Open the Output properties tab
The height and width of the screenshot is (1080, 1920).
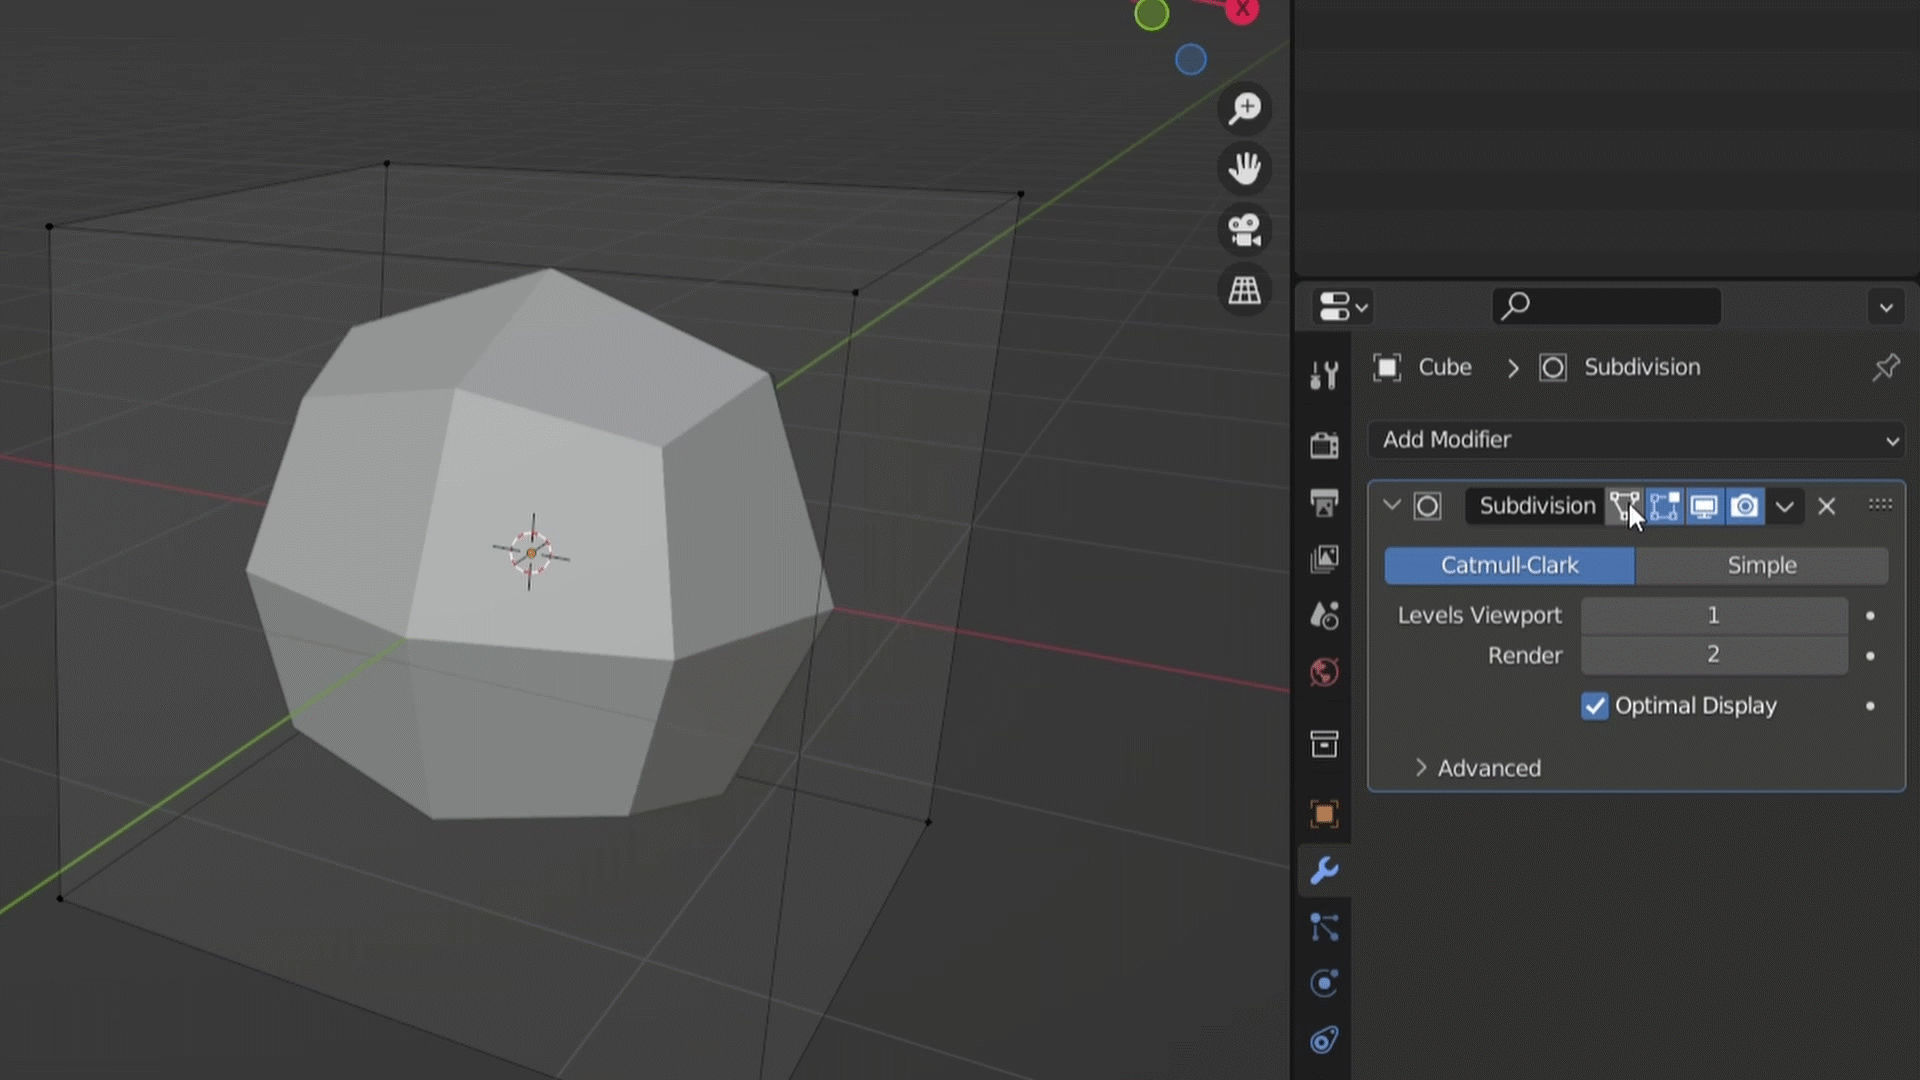[1324, 502]
